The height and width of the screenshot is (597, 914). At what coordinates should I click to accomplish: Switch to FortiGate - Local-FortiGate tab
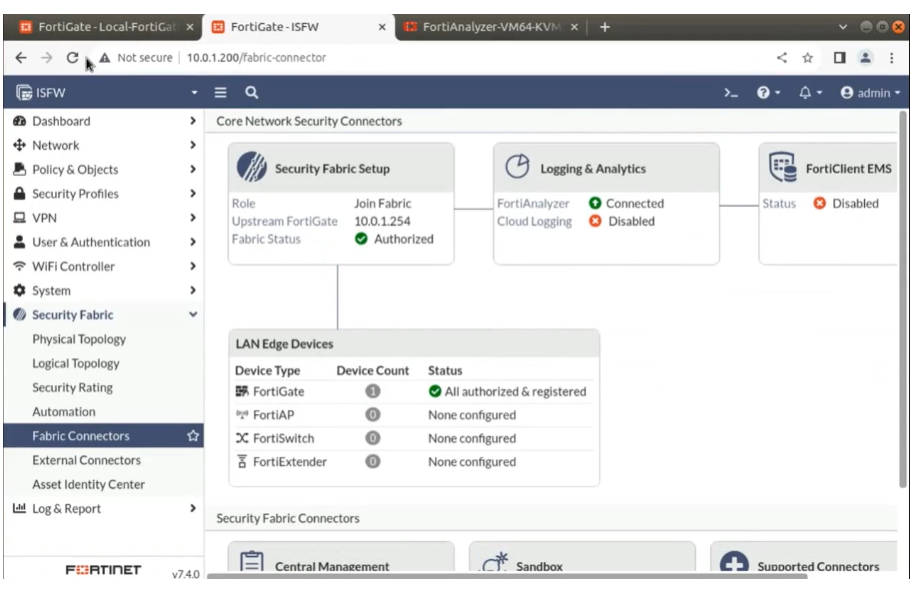107,27
